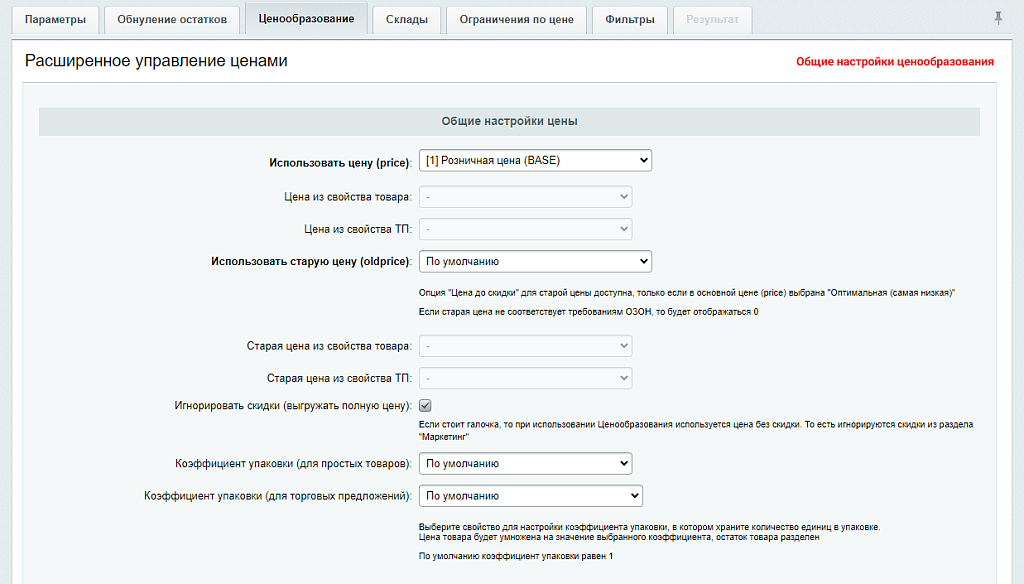Click the red 'Общие настройки ценообразования' link
The height and width of the screenshot is (584, 1024).
coord(894,62)
